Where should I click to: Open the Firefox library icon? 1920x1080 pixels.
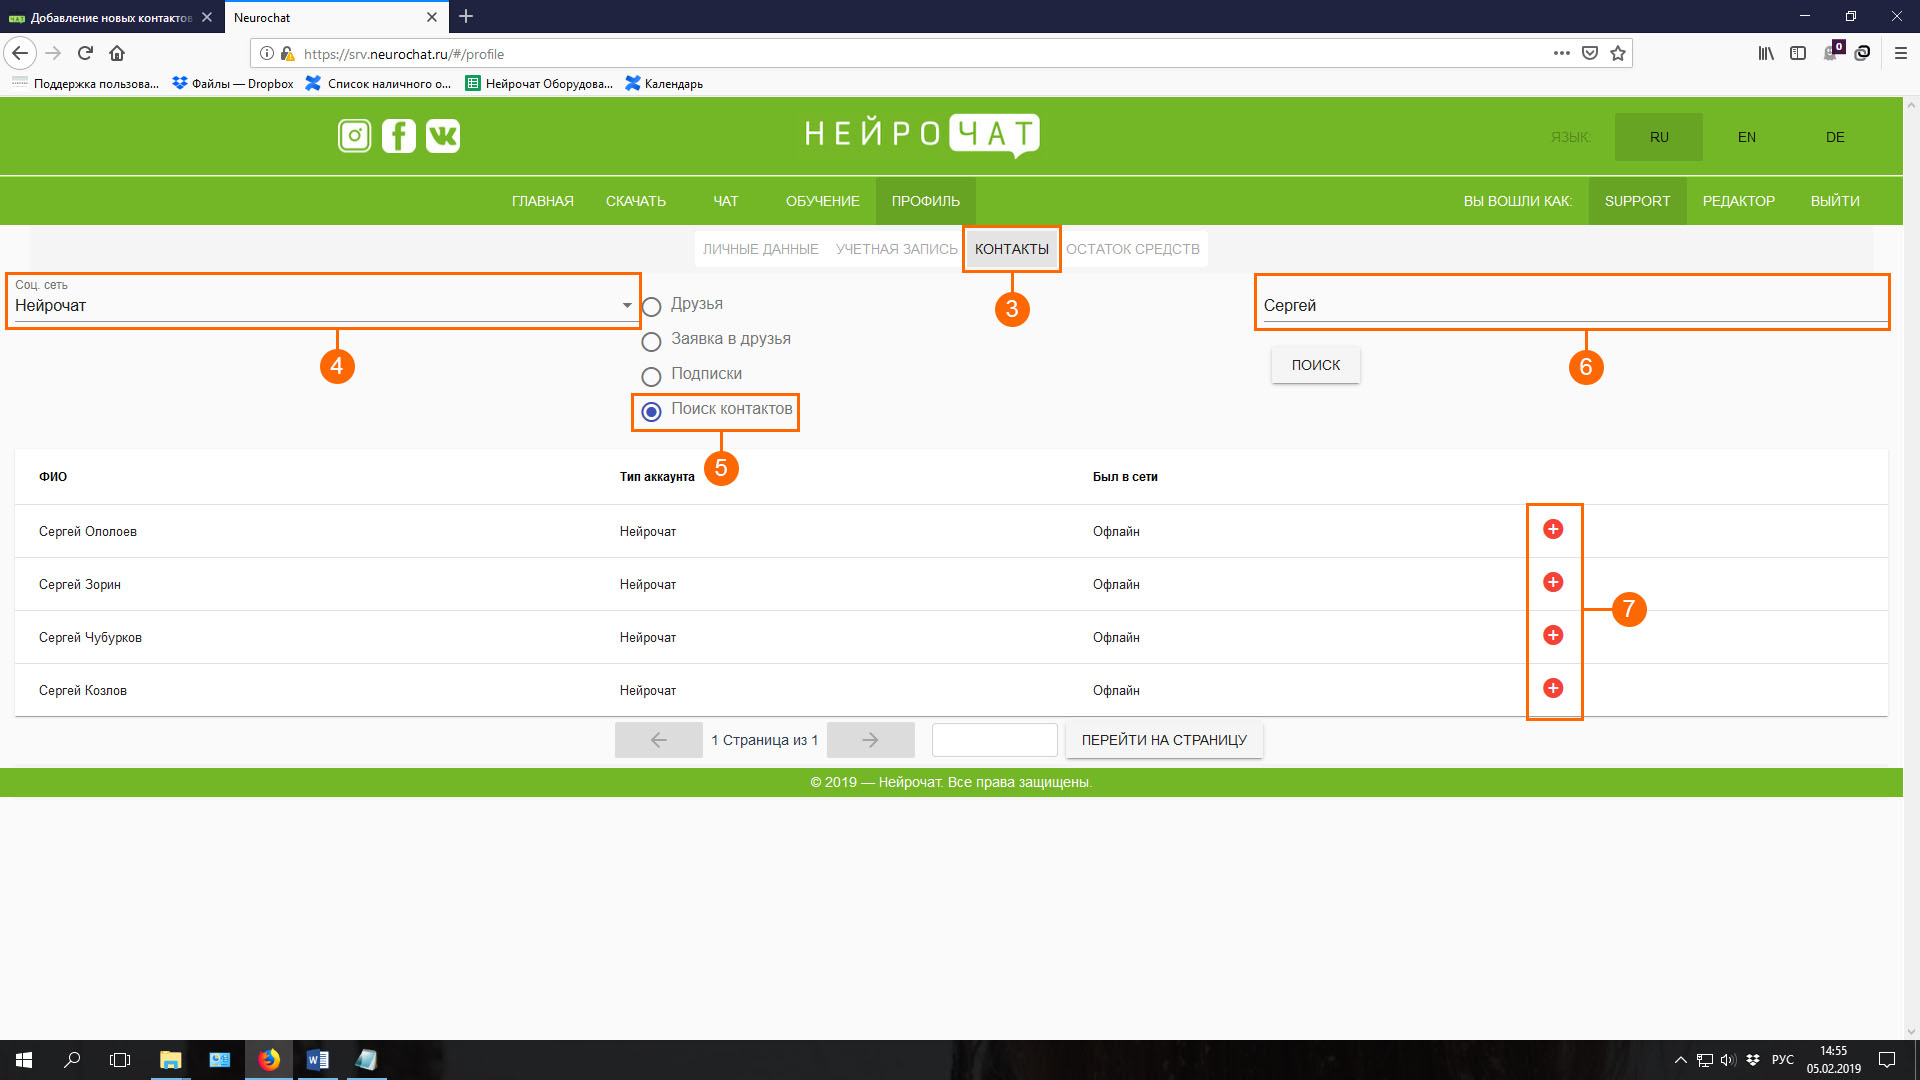coord(1766,53)
